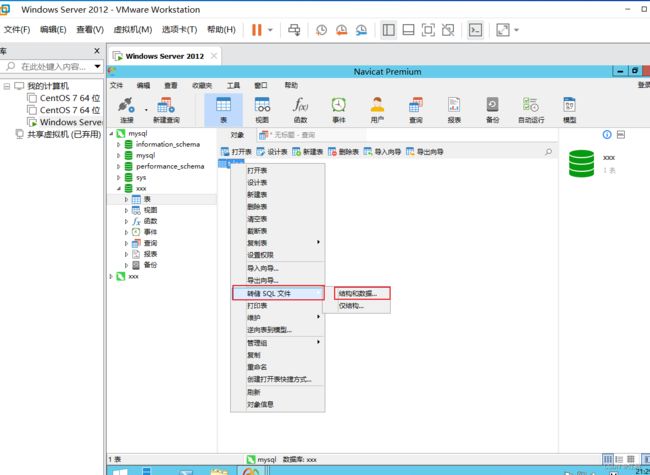Viewport: 650px width, 475px height.
Task: Open the dropdown arrow beside the pause icon
Action: (x=270, y=30)
